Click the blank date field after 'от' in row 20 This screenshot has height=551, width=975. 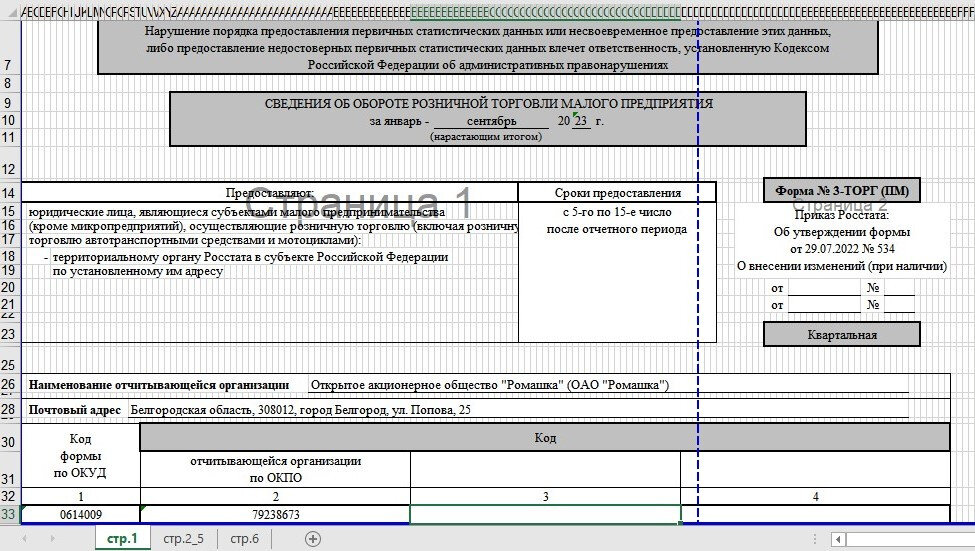824,287
